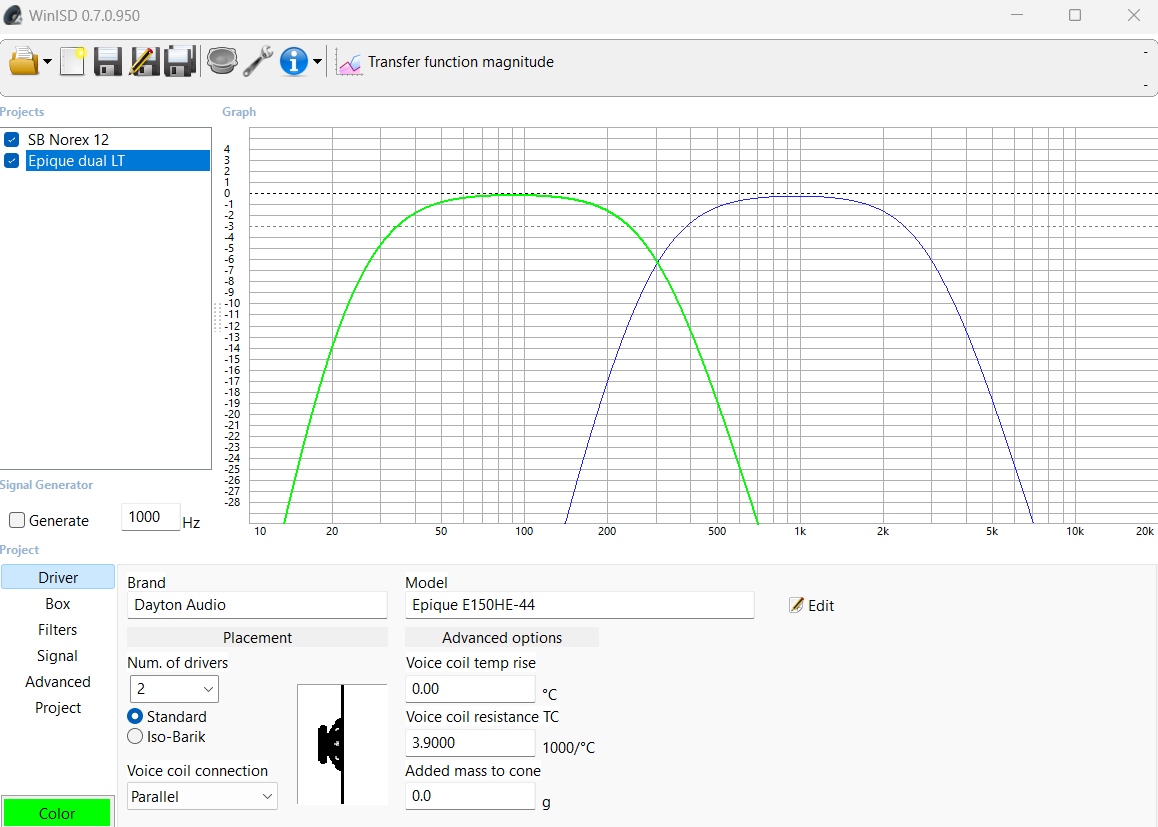1158x827 pixels.
Task: Enable the signal generator Generate checkbox
Action: point(17,521)
